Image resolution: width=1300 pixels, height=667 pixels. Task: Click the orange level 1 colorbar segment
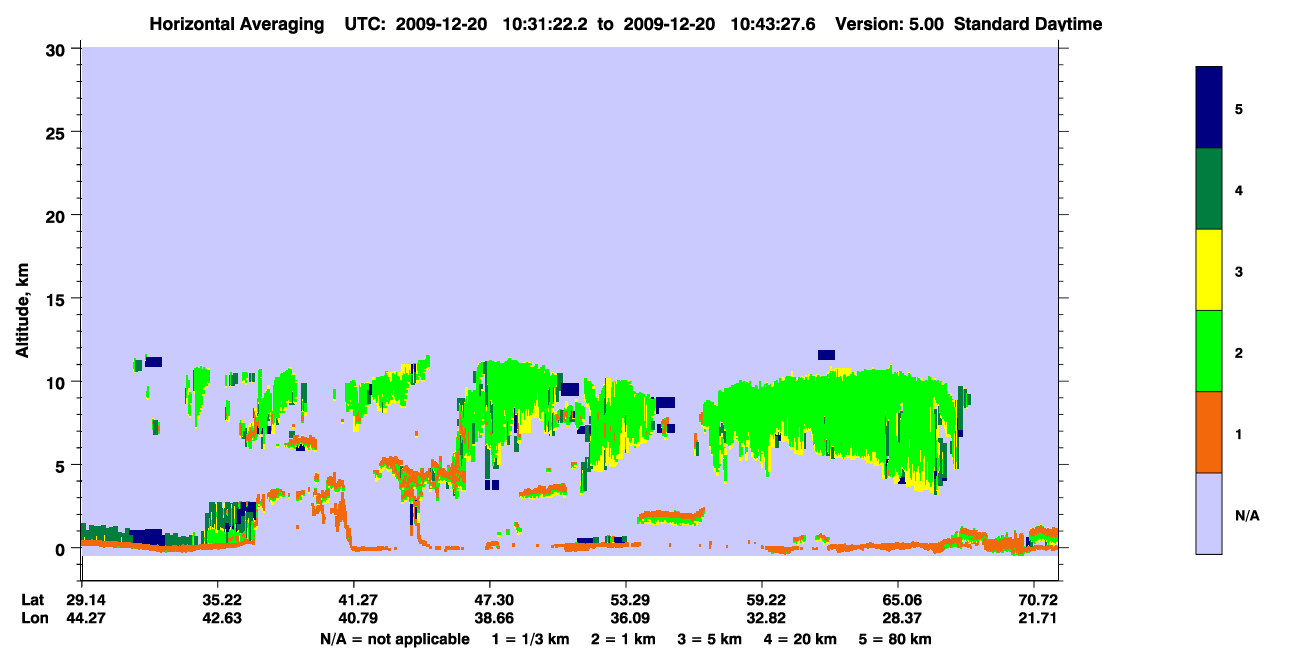[1209, 432]
